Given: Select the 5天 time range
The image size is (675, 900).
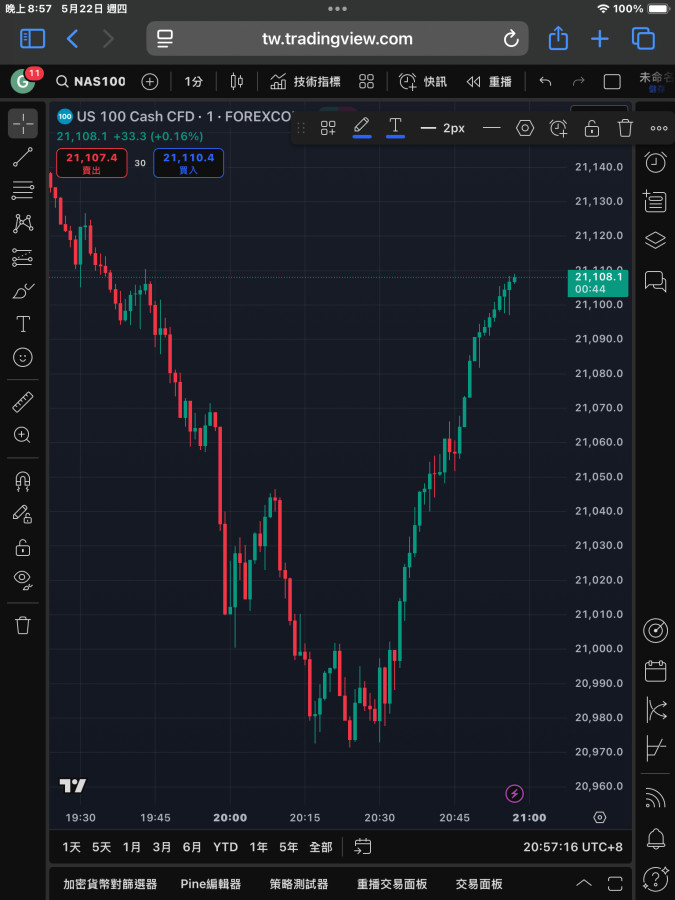Looking at the screenshot, I should pos(102,847).
